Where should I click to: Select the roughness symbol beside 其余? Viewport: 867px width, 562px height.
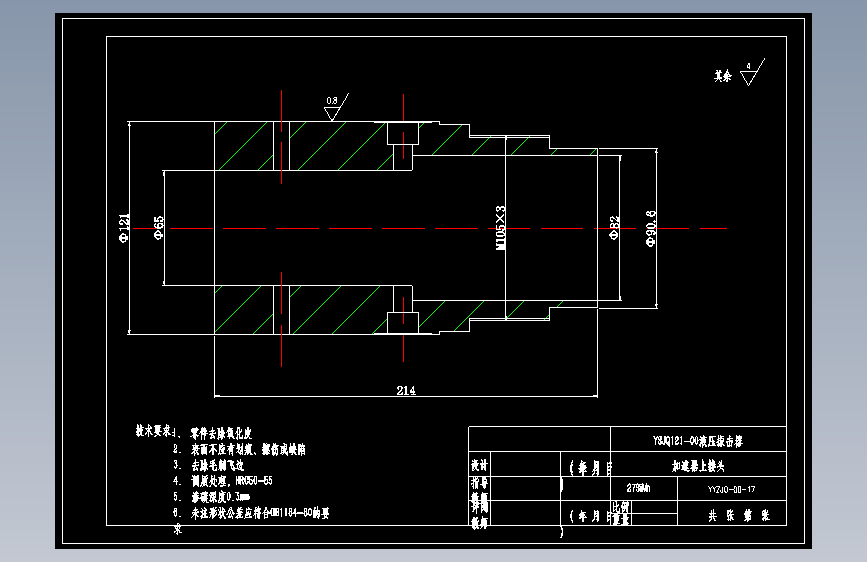(752, 72)
